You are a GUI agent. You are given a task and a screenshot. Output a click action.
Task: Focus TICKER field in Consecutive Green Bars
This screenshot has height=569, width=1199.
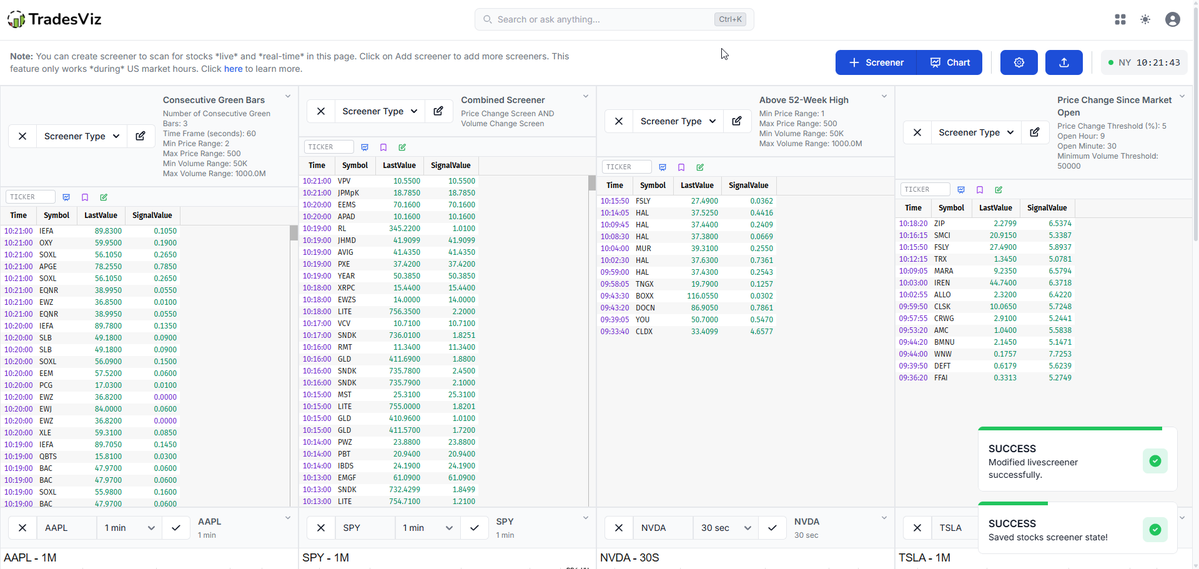pyautogui.click(x=31, y=197)
